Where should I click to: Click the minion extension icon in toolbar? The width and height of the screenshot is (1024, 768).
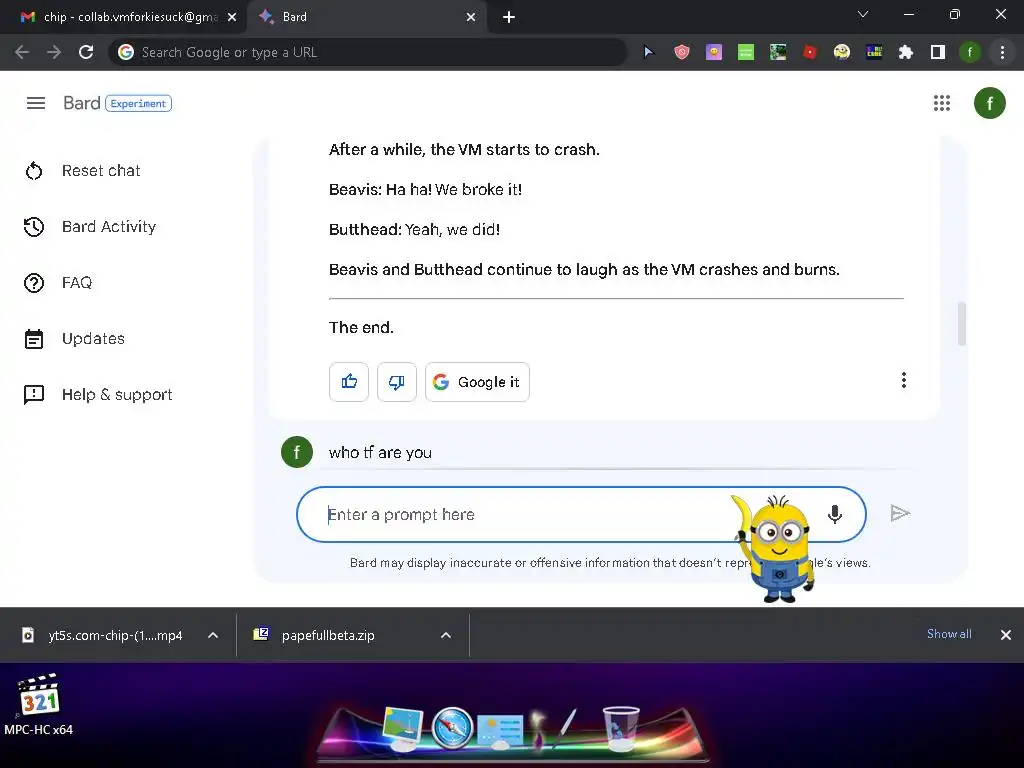click(842, 52)
